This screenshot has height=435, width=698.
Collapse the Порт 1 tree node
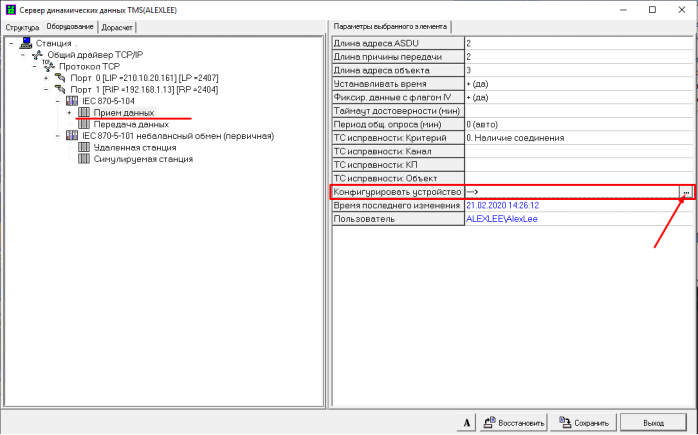coord(46,90)
